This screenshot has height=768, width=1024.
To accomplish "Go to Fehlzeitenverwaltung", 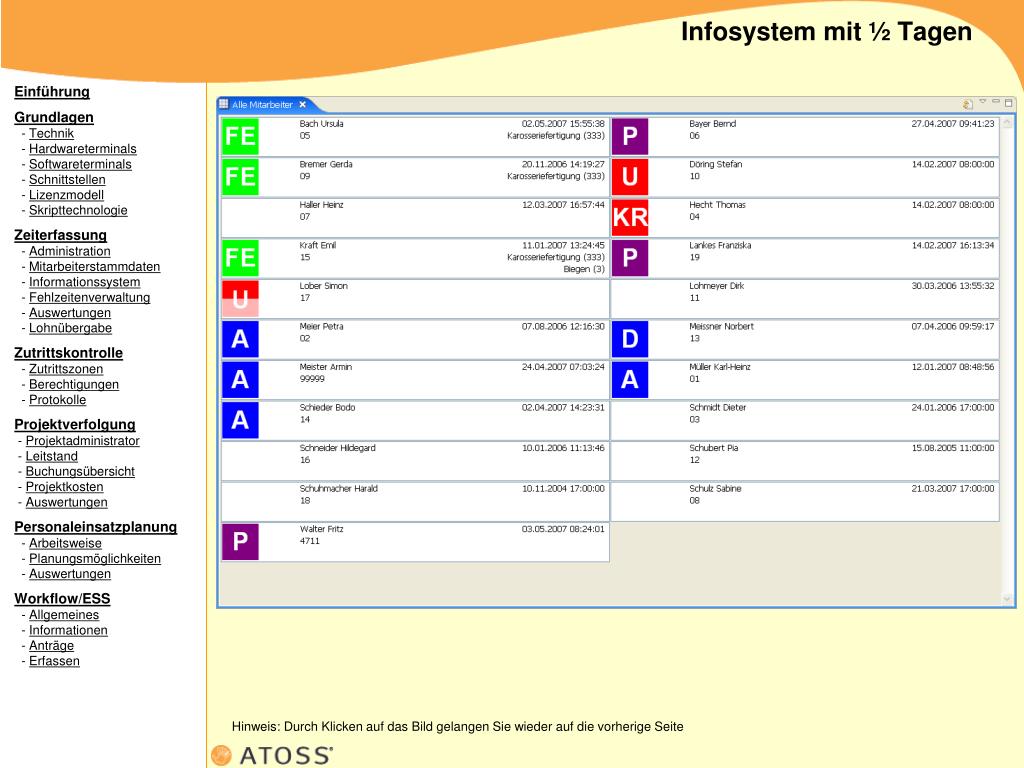I will tap(89, 297).
